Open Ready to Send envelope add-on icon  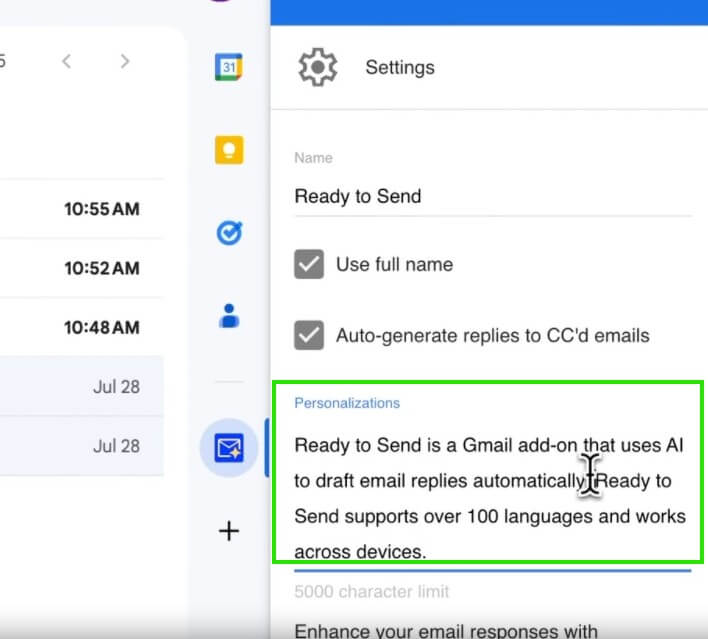tap(229, 448)
